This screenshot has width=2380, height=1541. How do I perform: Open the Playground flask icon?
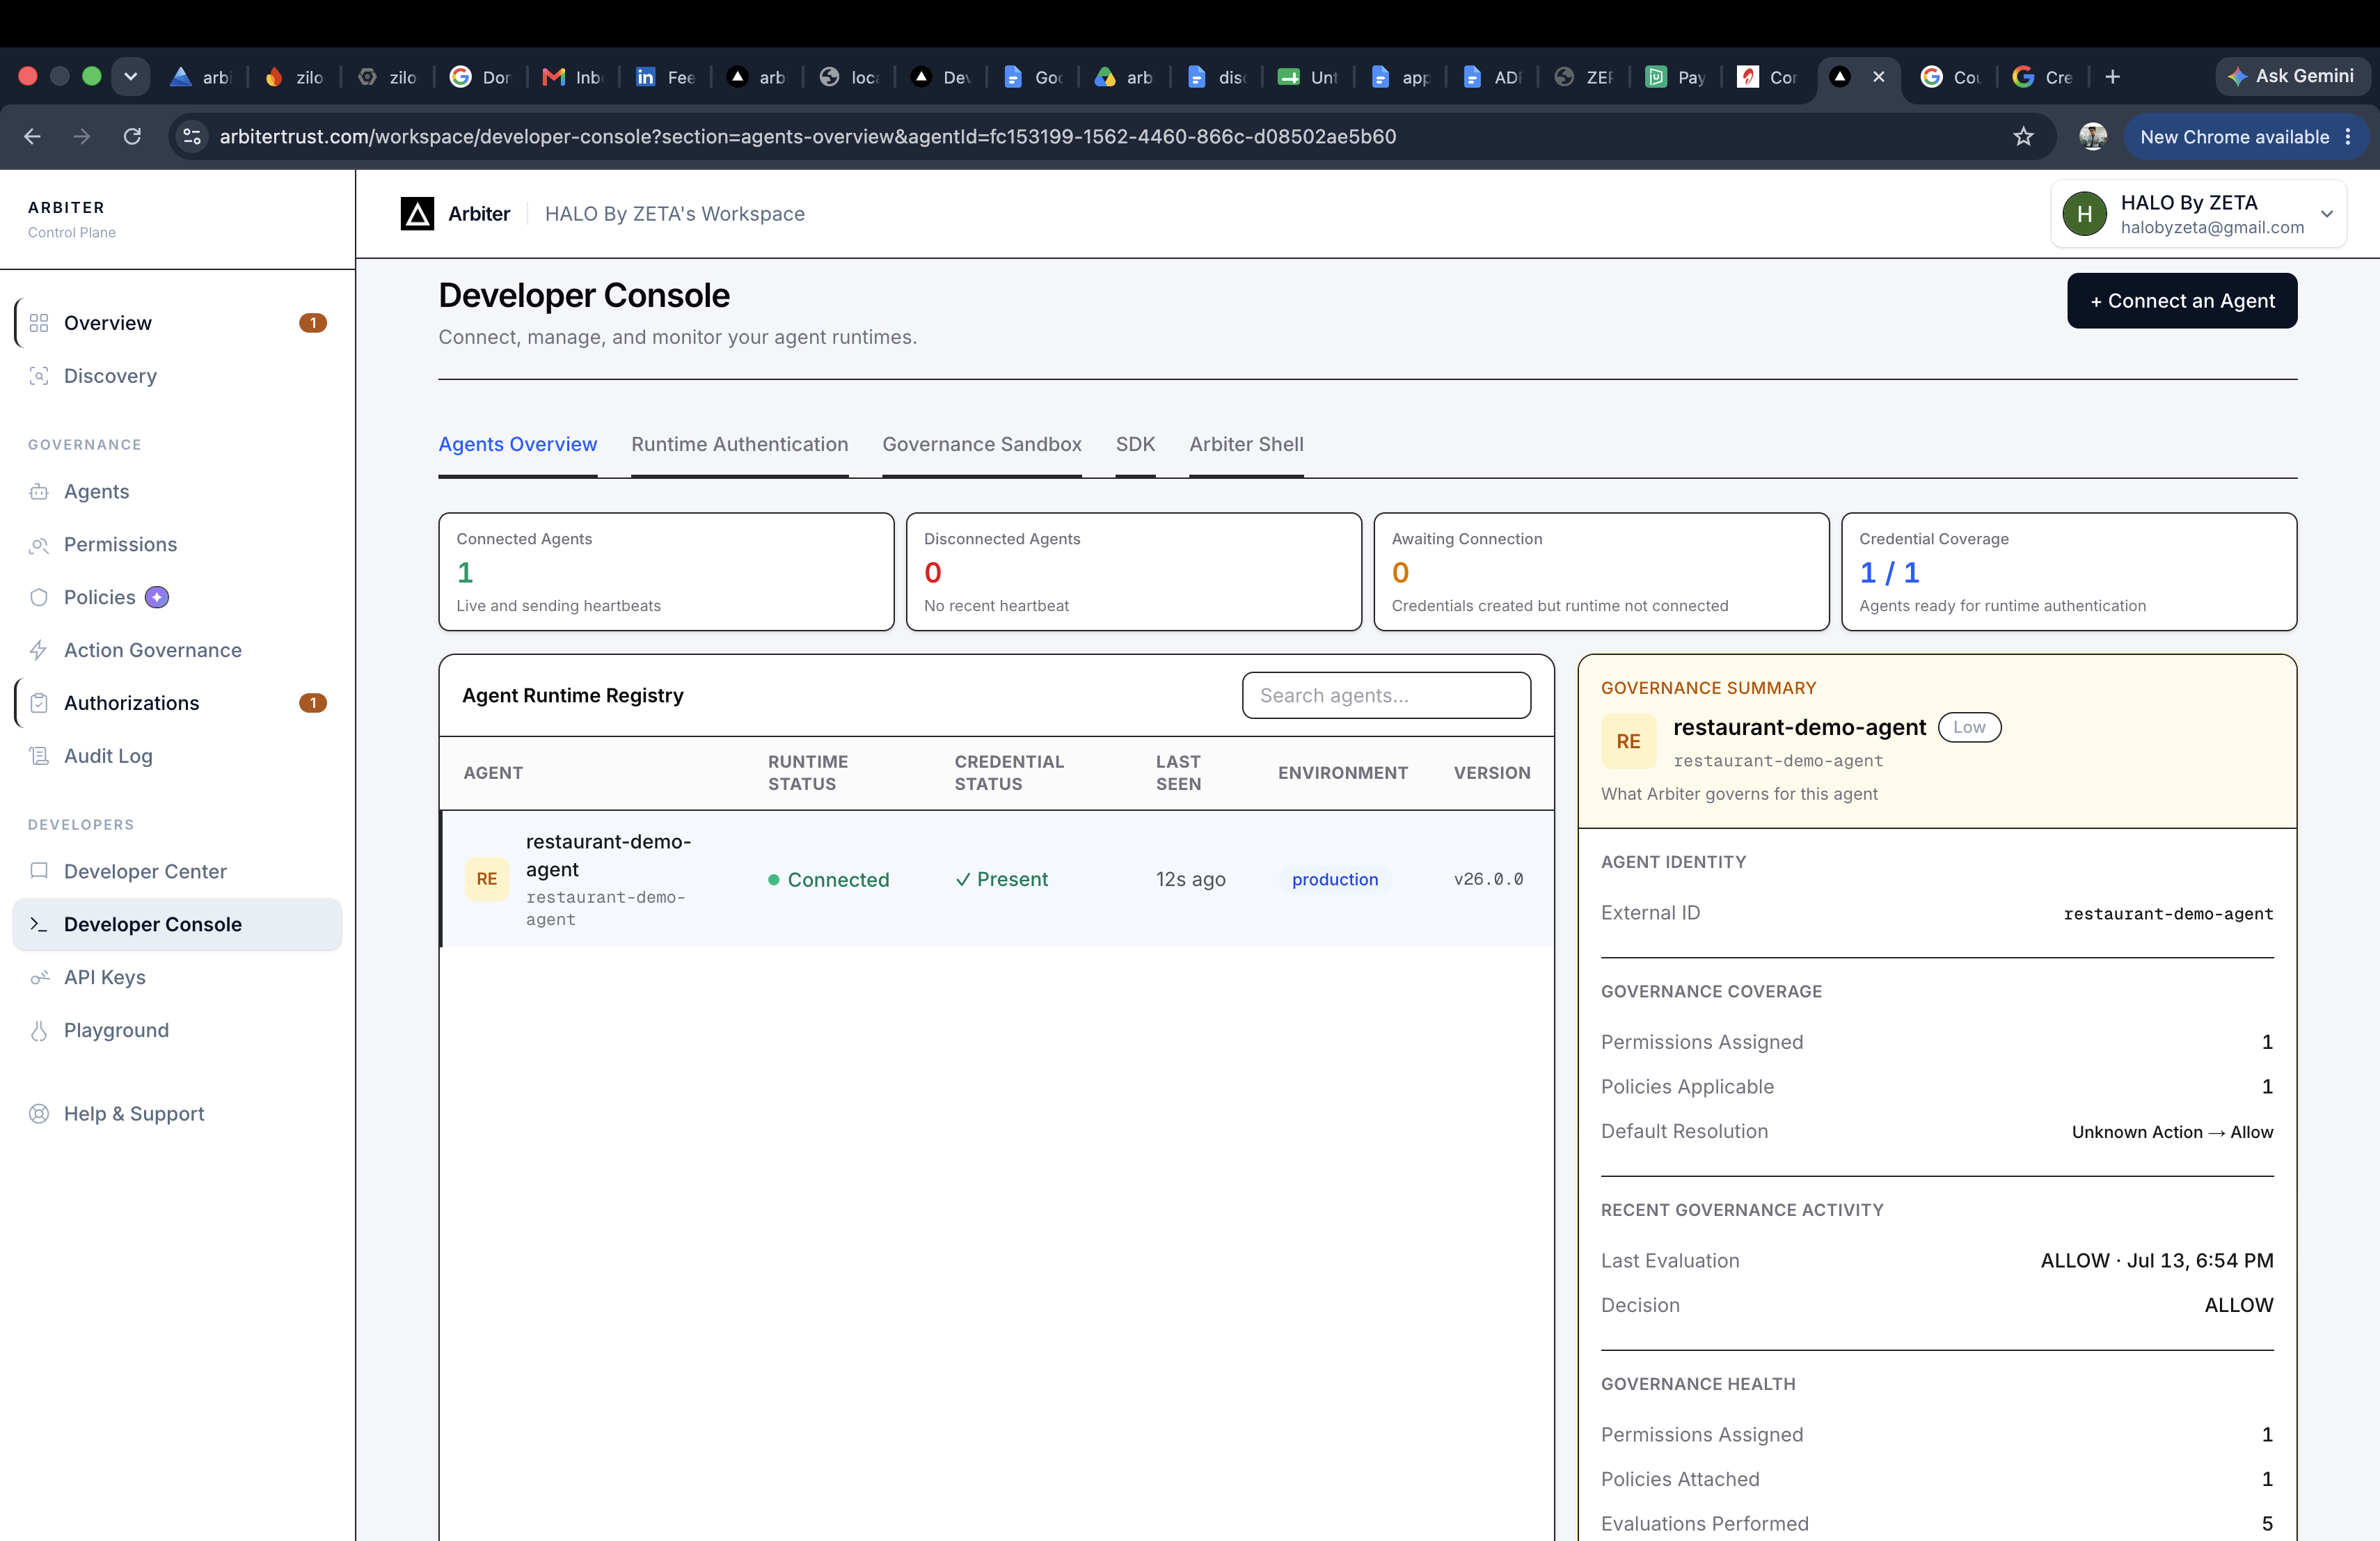click(x=39, y=1030)
